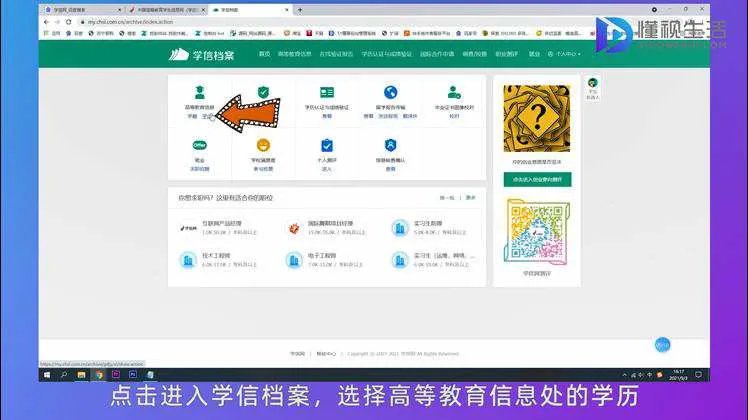Click the 互联网产品经理 company logo
This screenshot has height=420, width=748.
point(188,228)
